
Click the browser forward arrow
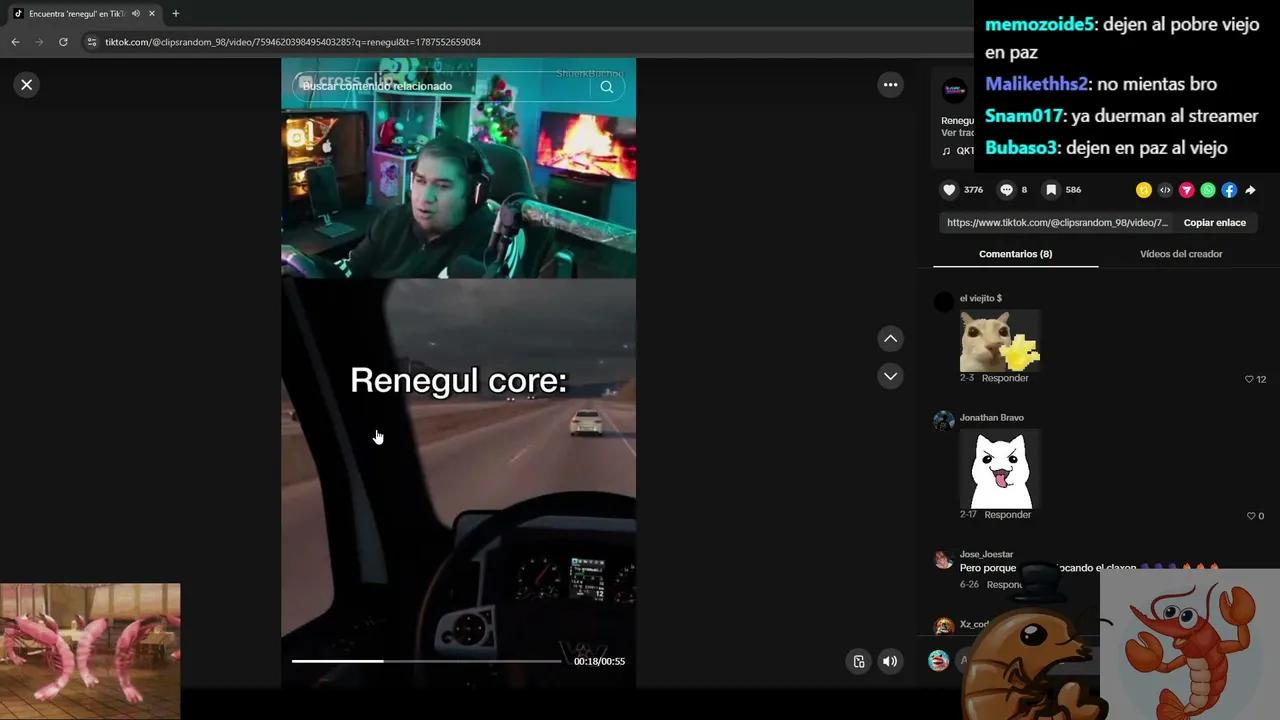tap(39, 42)
